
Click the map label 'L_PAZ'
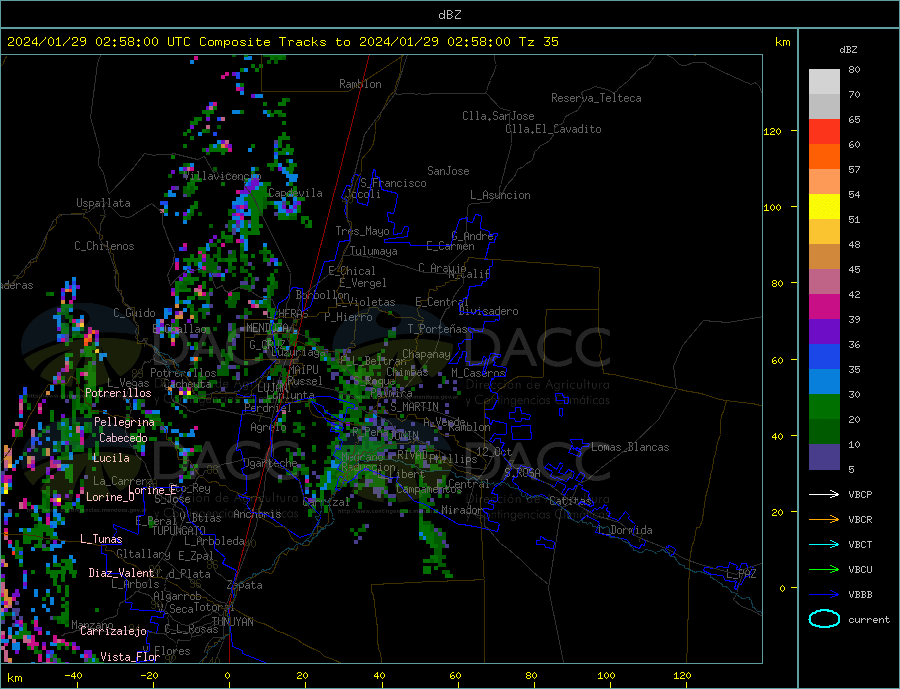pos(741,574)
